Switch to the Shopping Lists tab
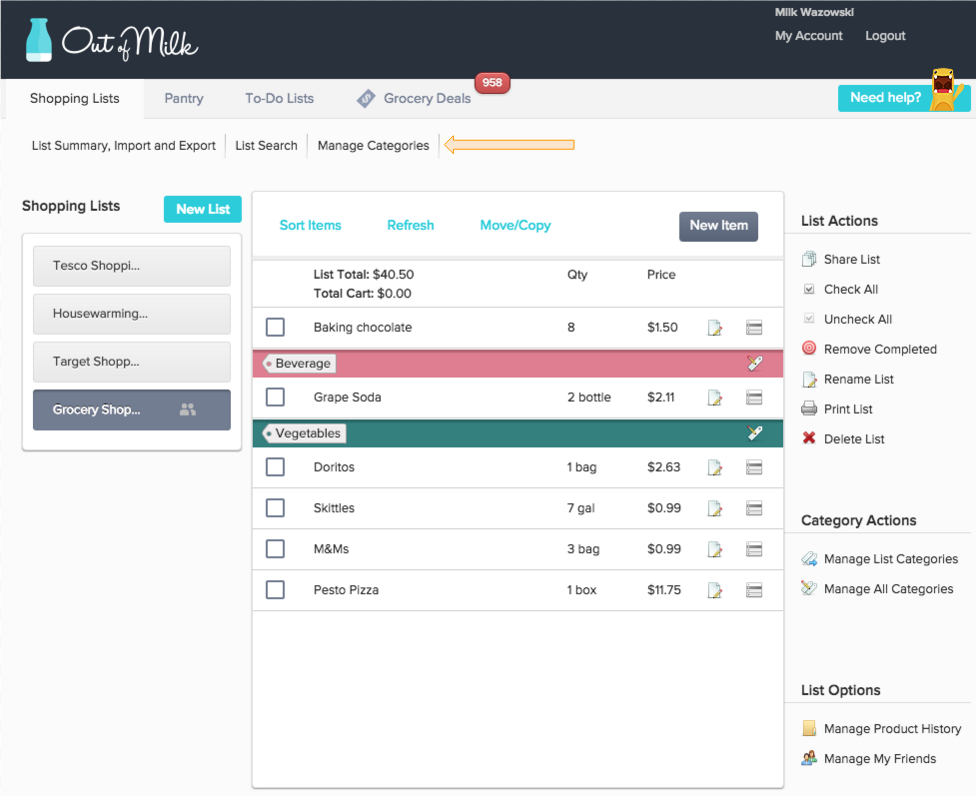Screen dimensions: 976x796 (75, 98)
